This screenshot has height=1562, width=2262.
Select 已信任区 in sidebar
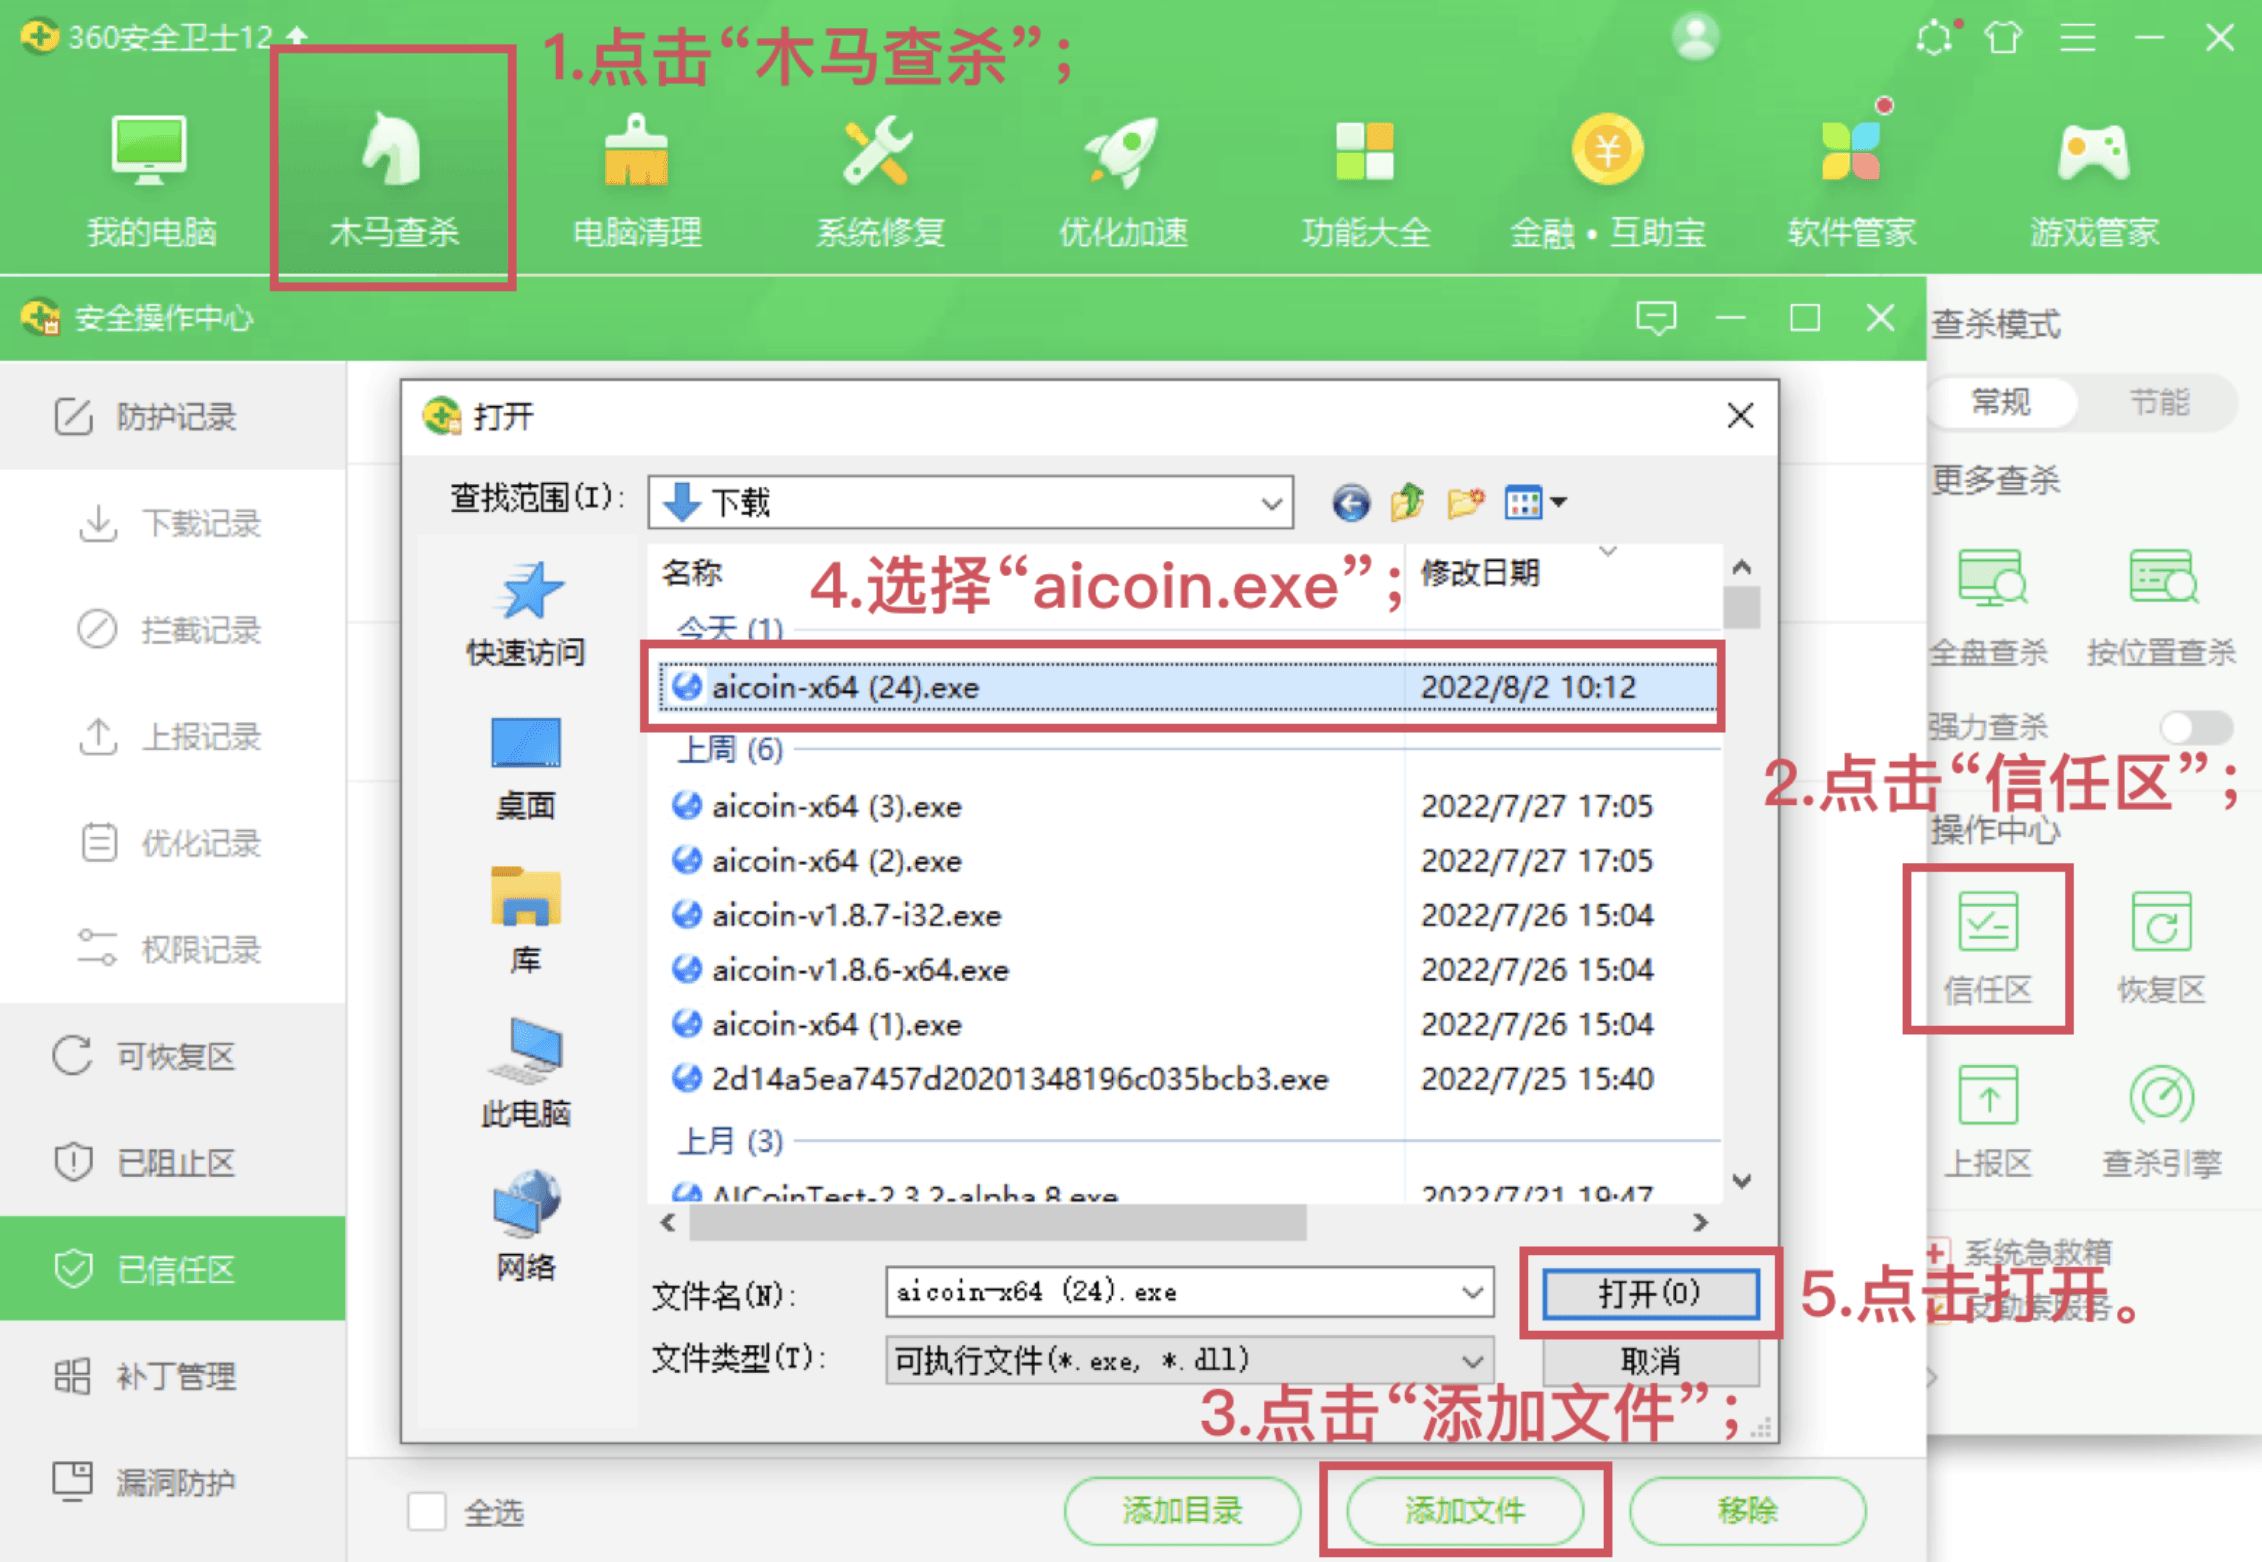[x=173, y=1269]
